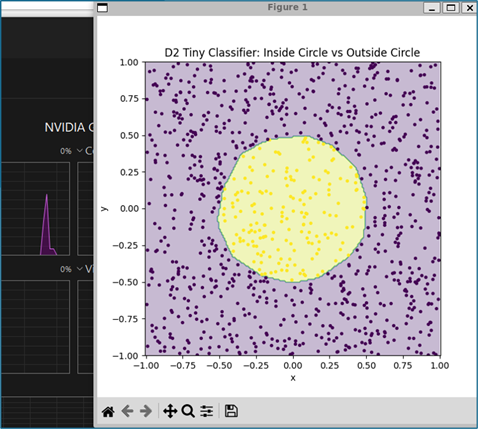
Task: Click the 0.50 tick label on the y axis
Action: coord(129,135)
